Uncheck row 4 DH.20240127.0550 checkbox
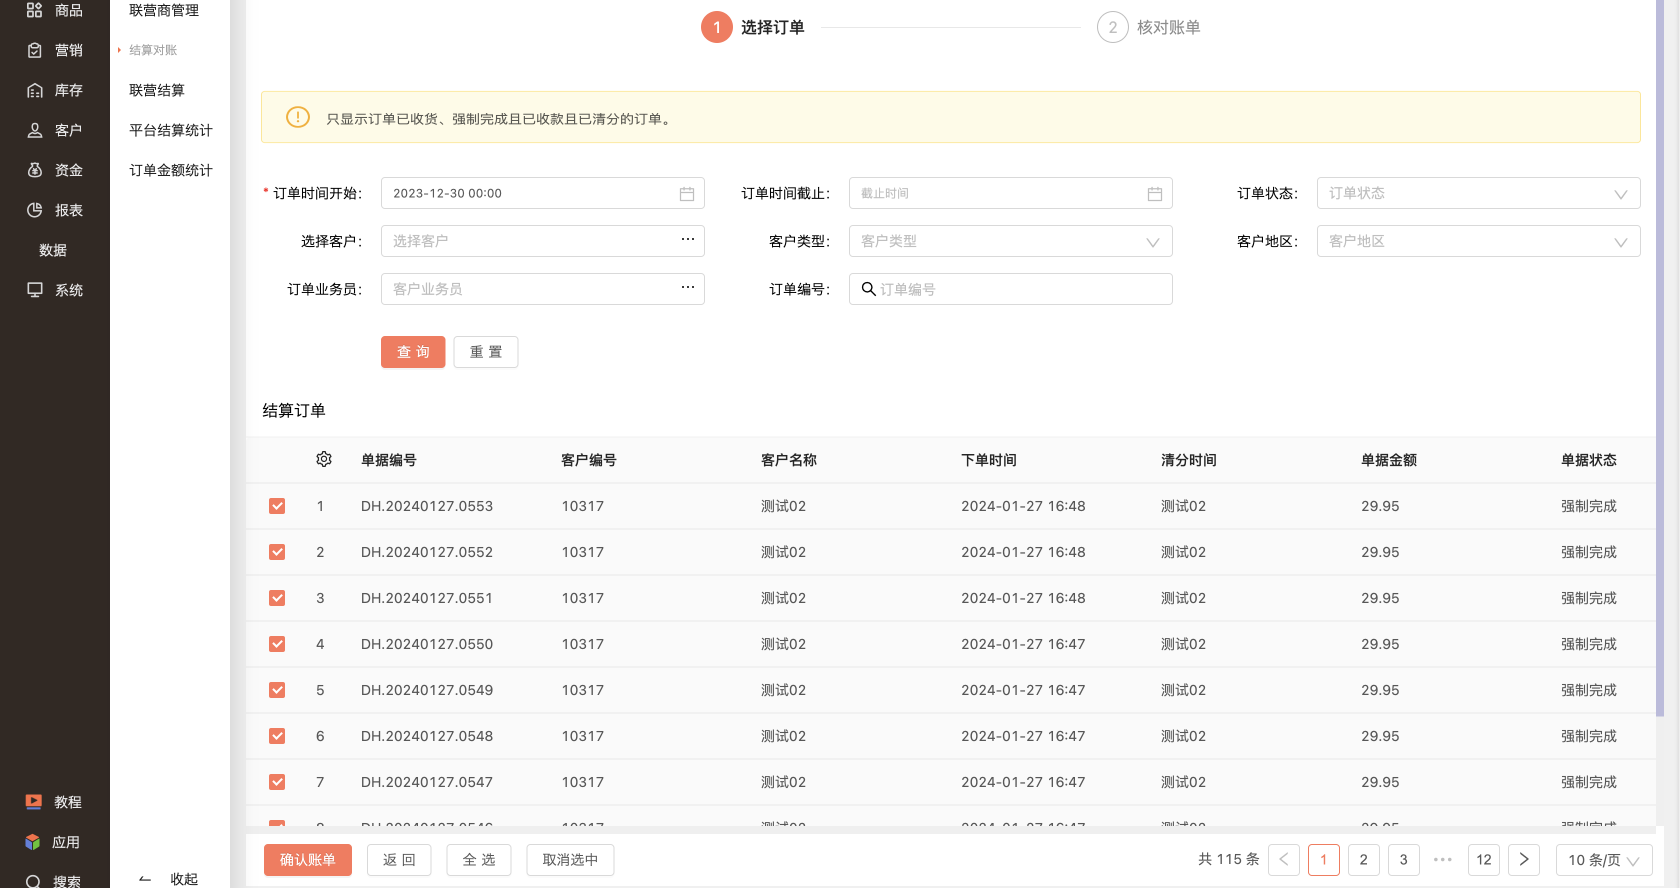This screenshot has height=888, width=1680. pyautogui.click(x=277, y=644)
